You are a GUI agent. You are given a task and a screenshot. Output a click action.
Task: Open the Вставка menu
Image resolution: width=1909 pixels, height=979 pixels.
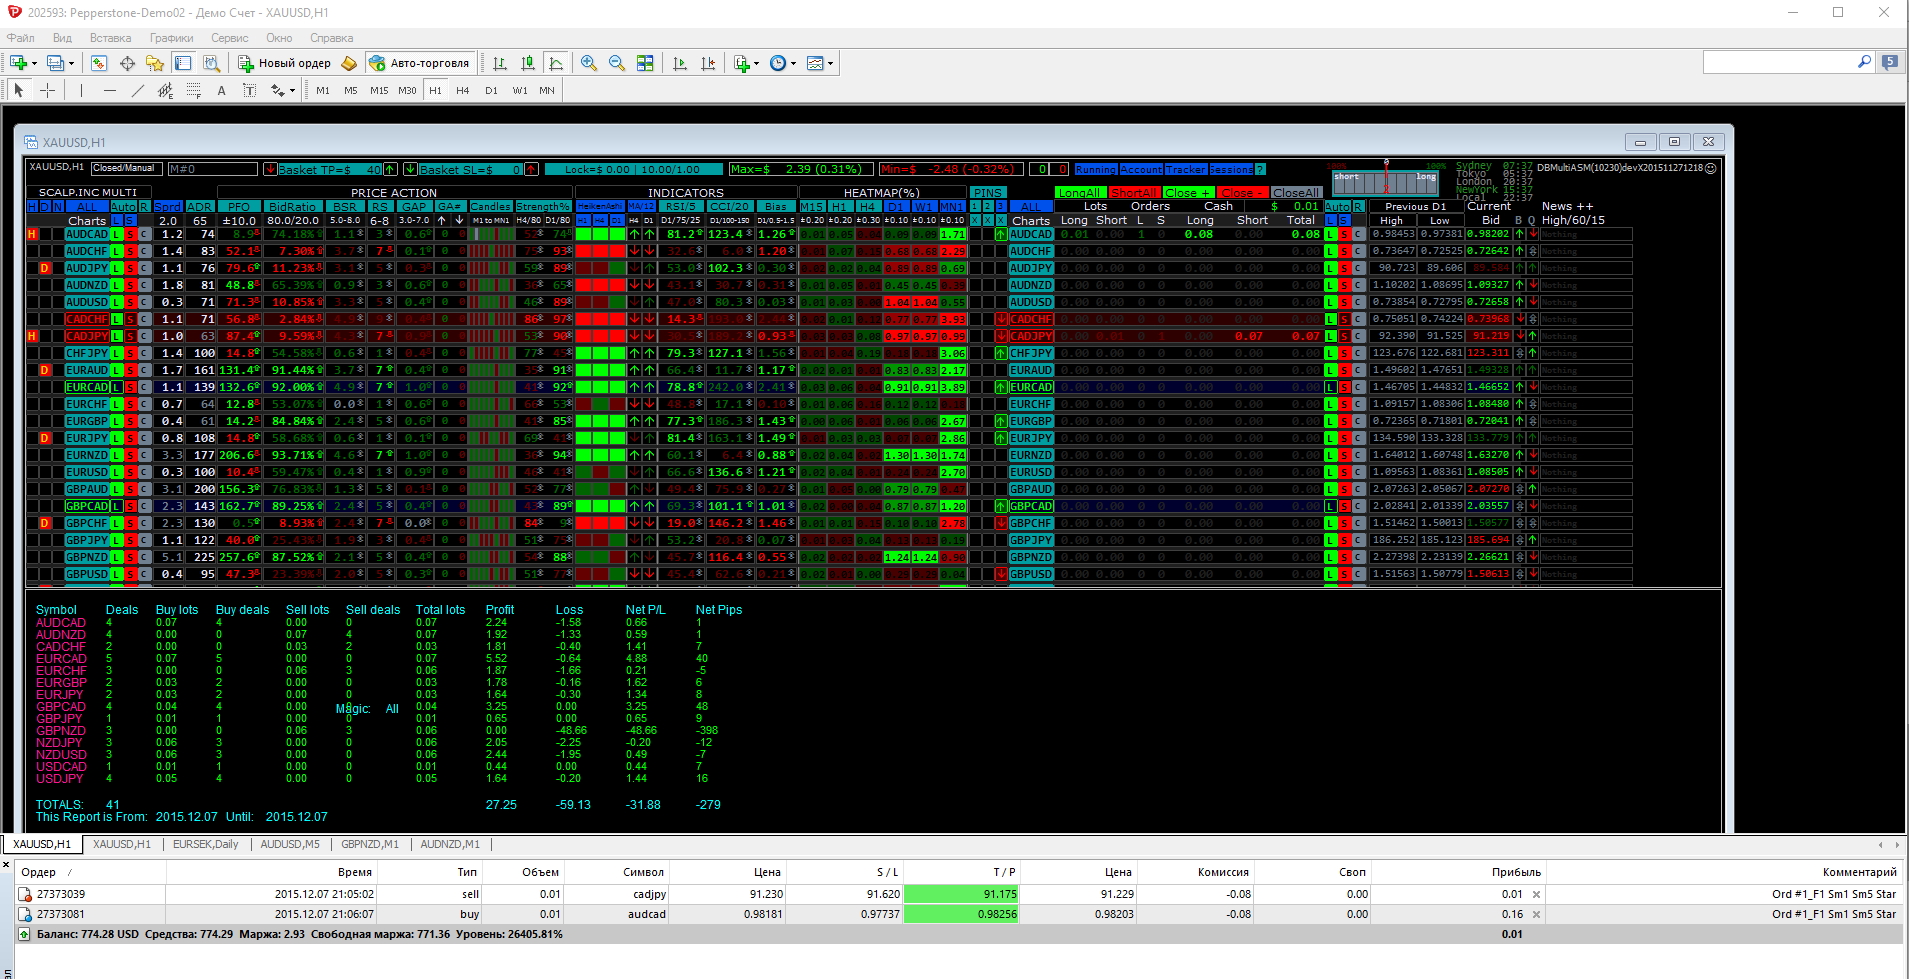tap(110, 38)
